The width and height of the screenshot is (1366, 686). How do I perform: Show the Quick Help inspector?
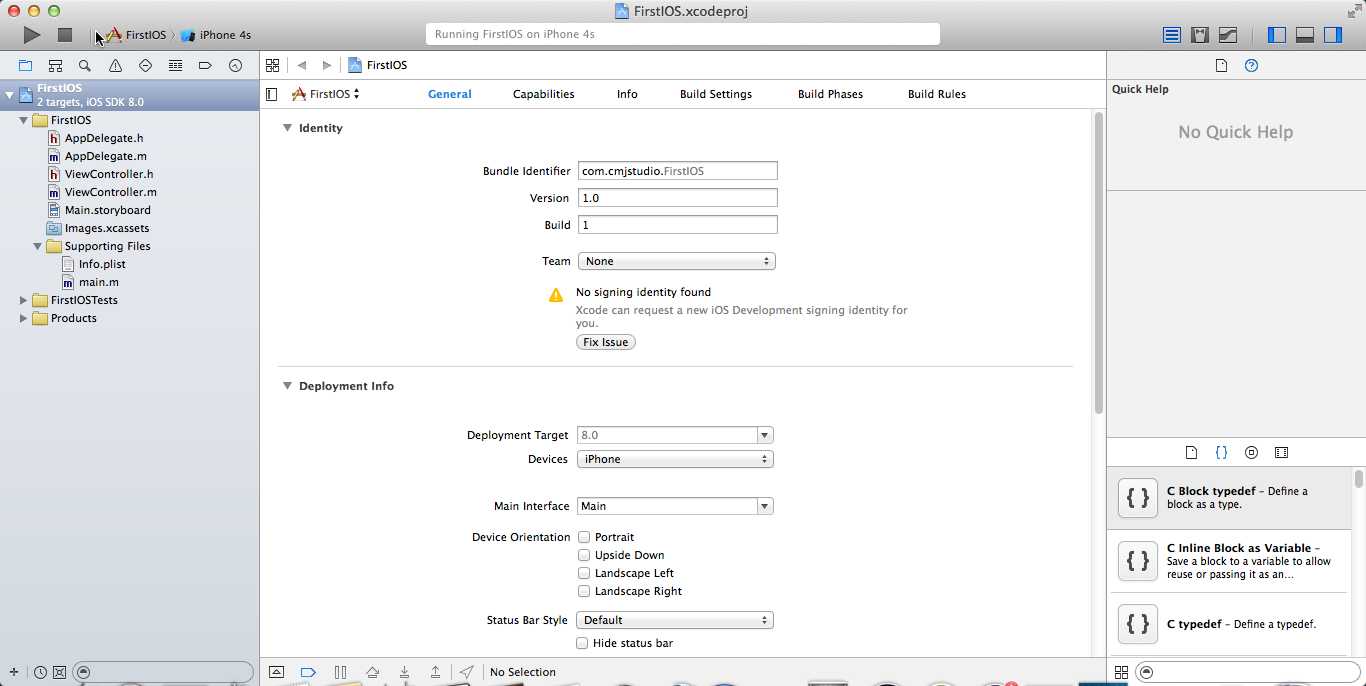1251,65
